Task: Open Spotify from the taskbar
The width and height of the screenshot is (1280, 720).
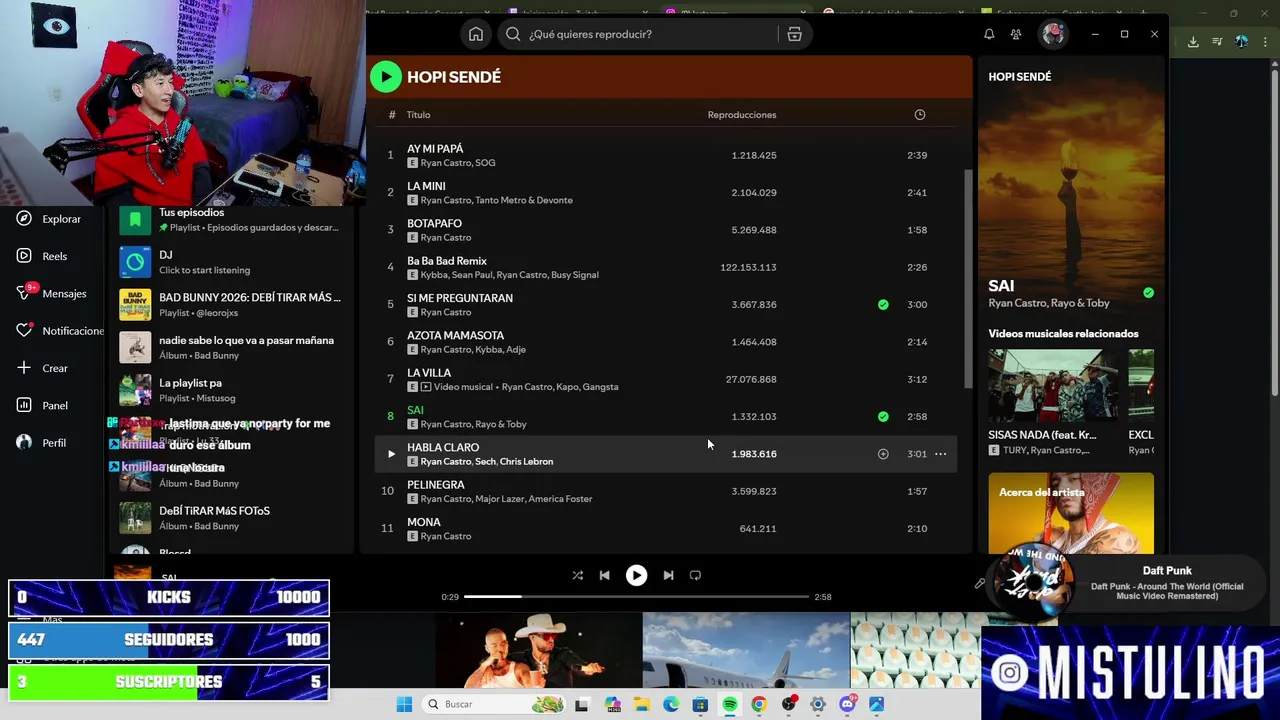Action: (x=730, y=704)
